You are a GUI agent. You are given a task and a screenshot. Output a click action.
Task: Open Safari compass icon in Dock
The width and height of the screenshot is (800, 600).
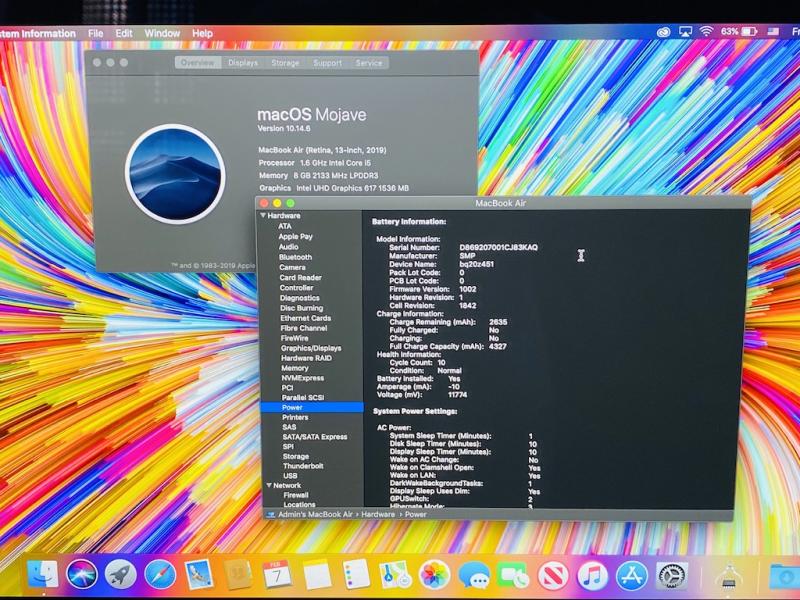click(160, 574)
